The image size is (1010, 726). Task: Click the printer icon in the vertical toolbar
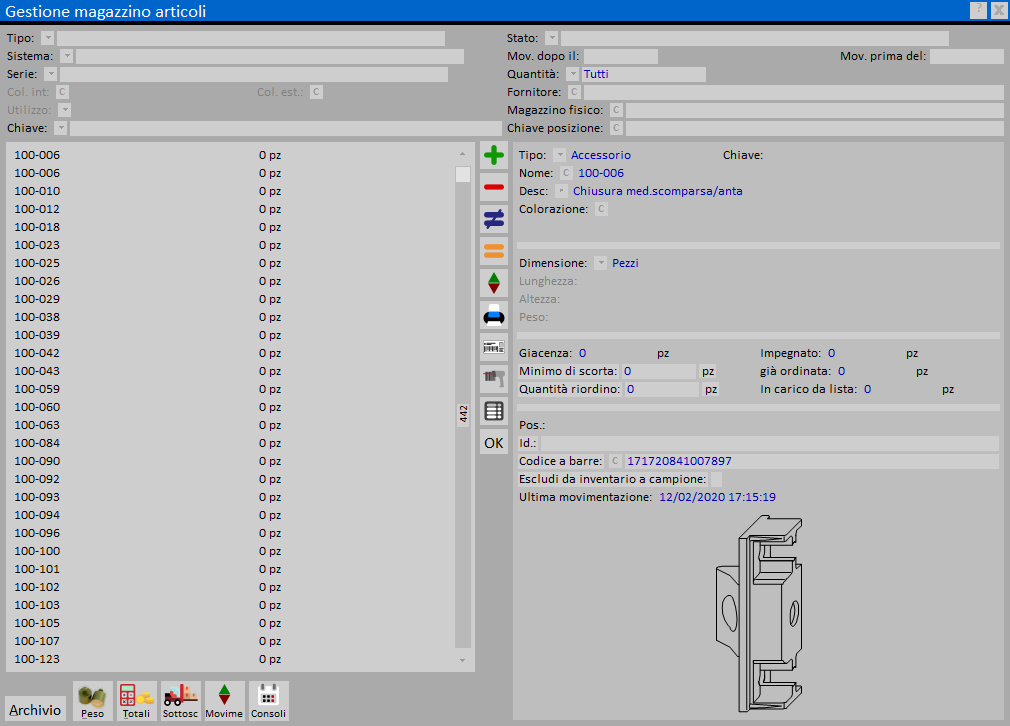click(x=494, y=315)
